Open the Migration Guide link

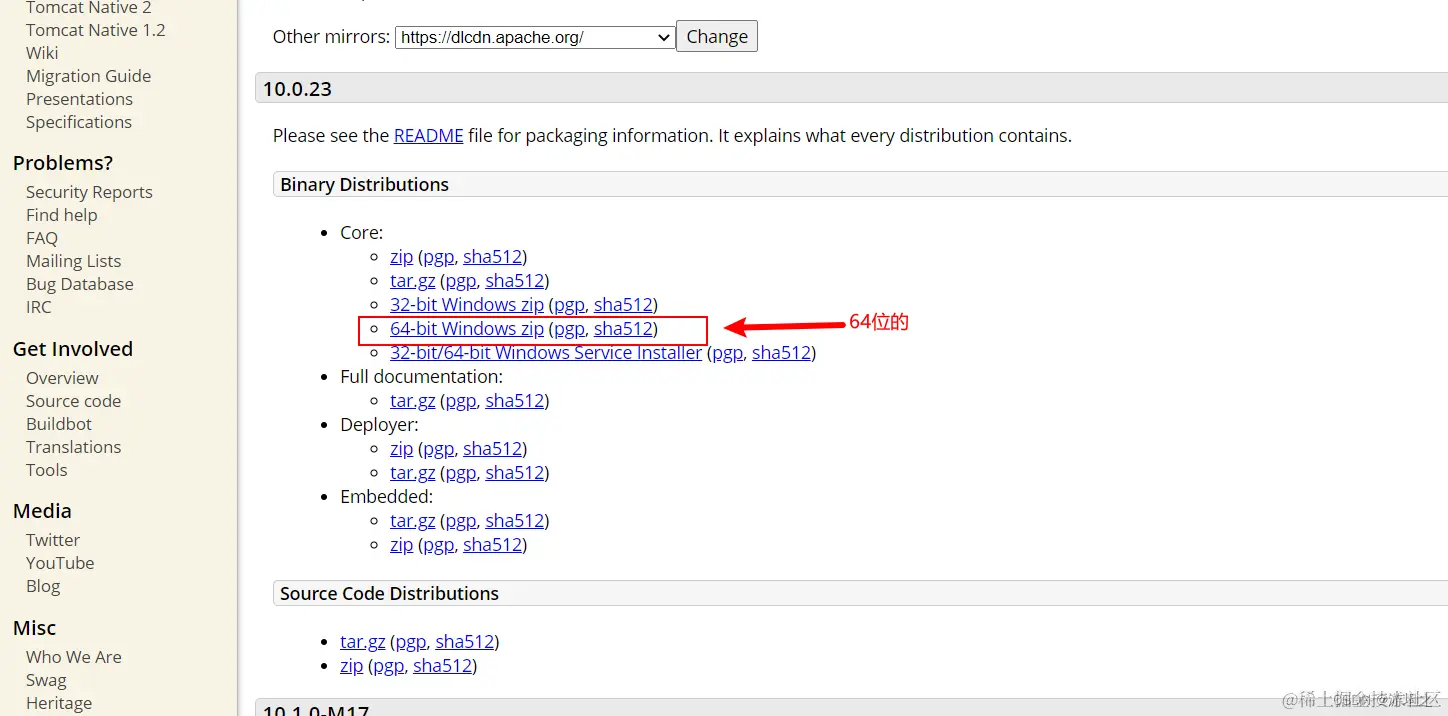coord(88,76)
